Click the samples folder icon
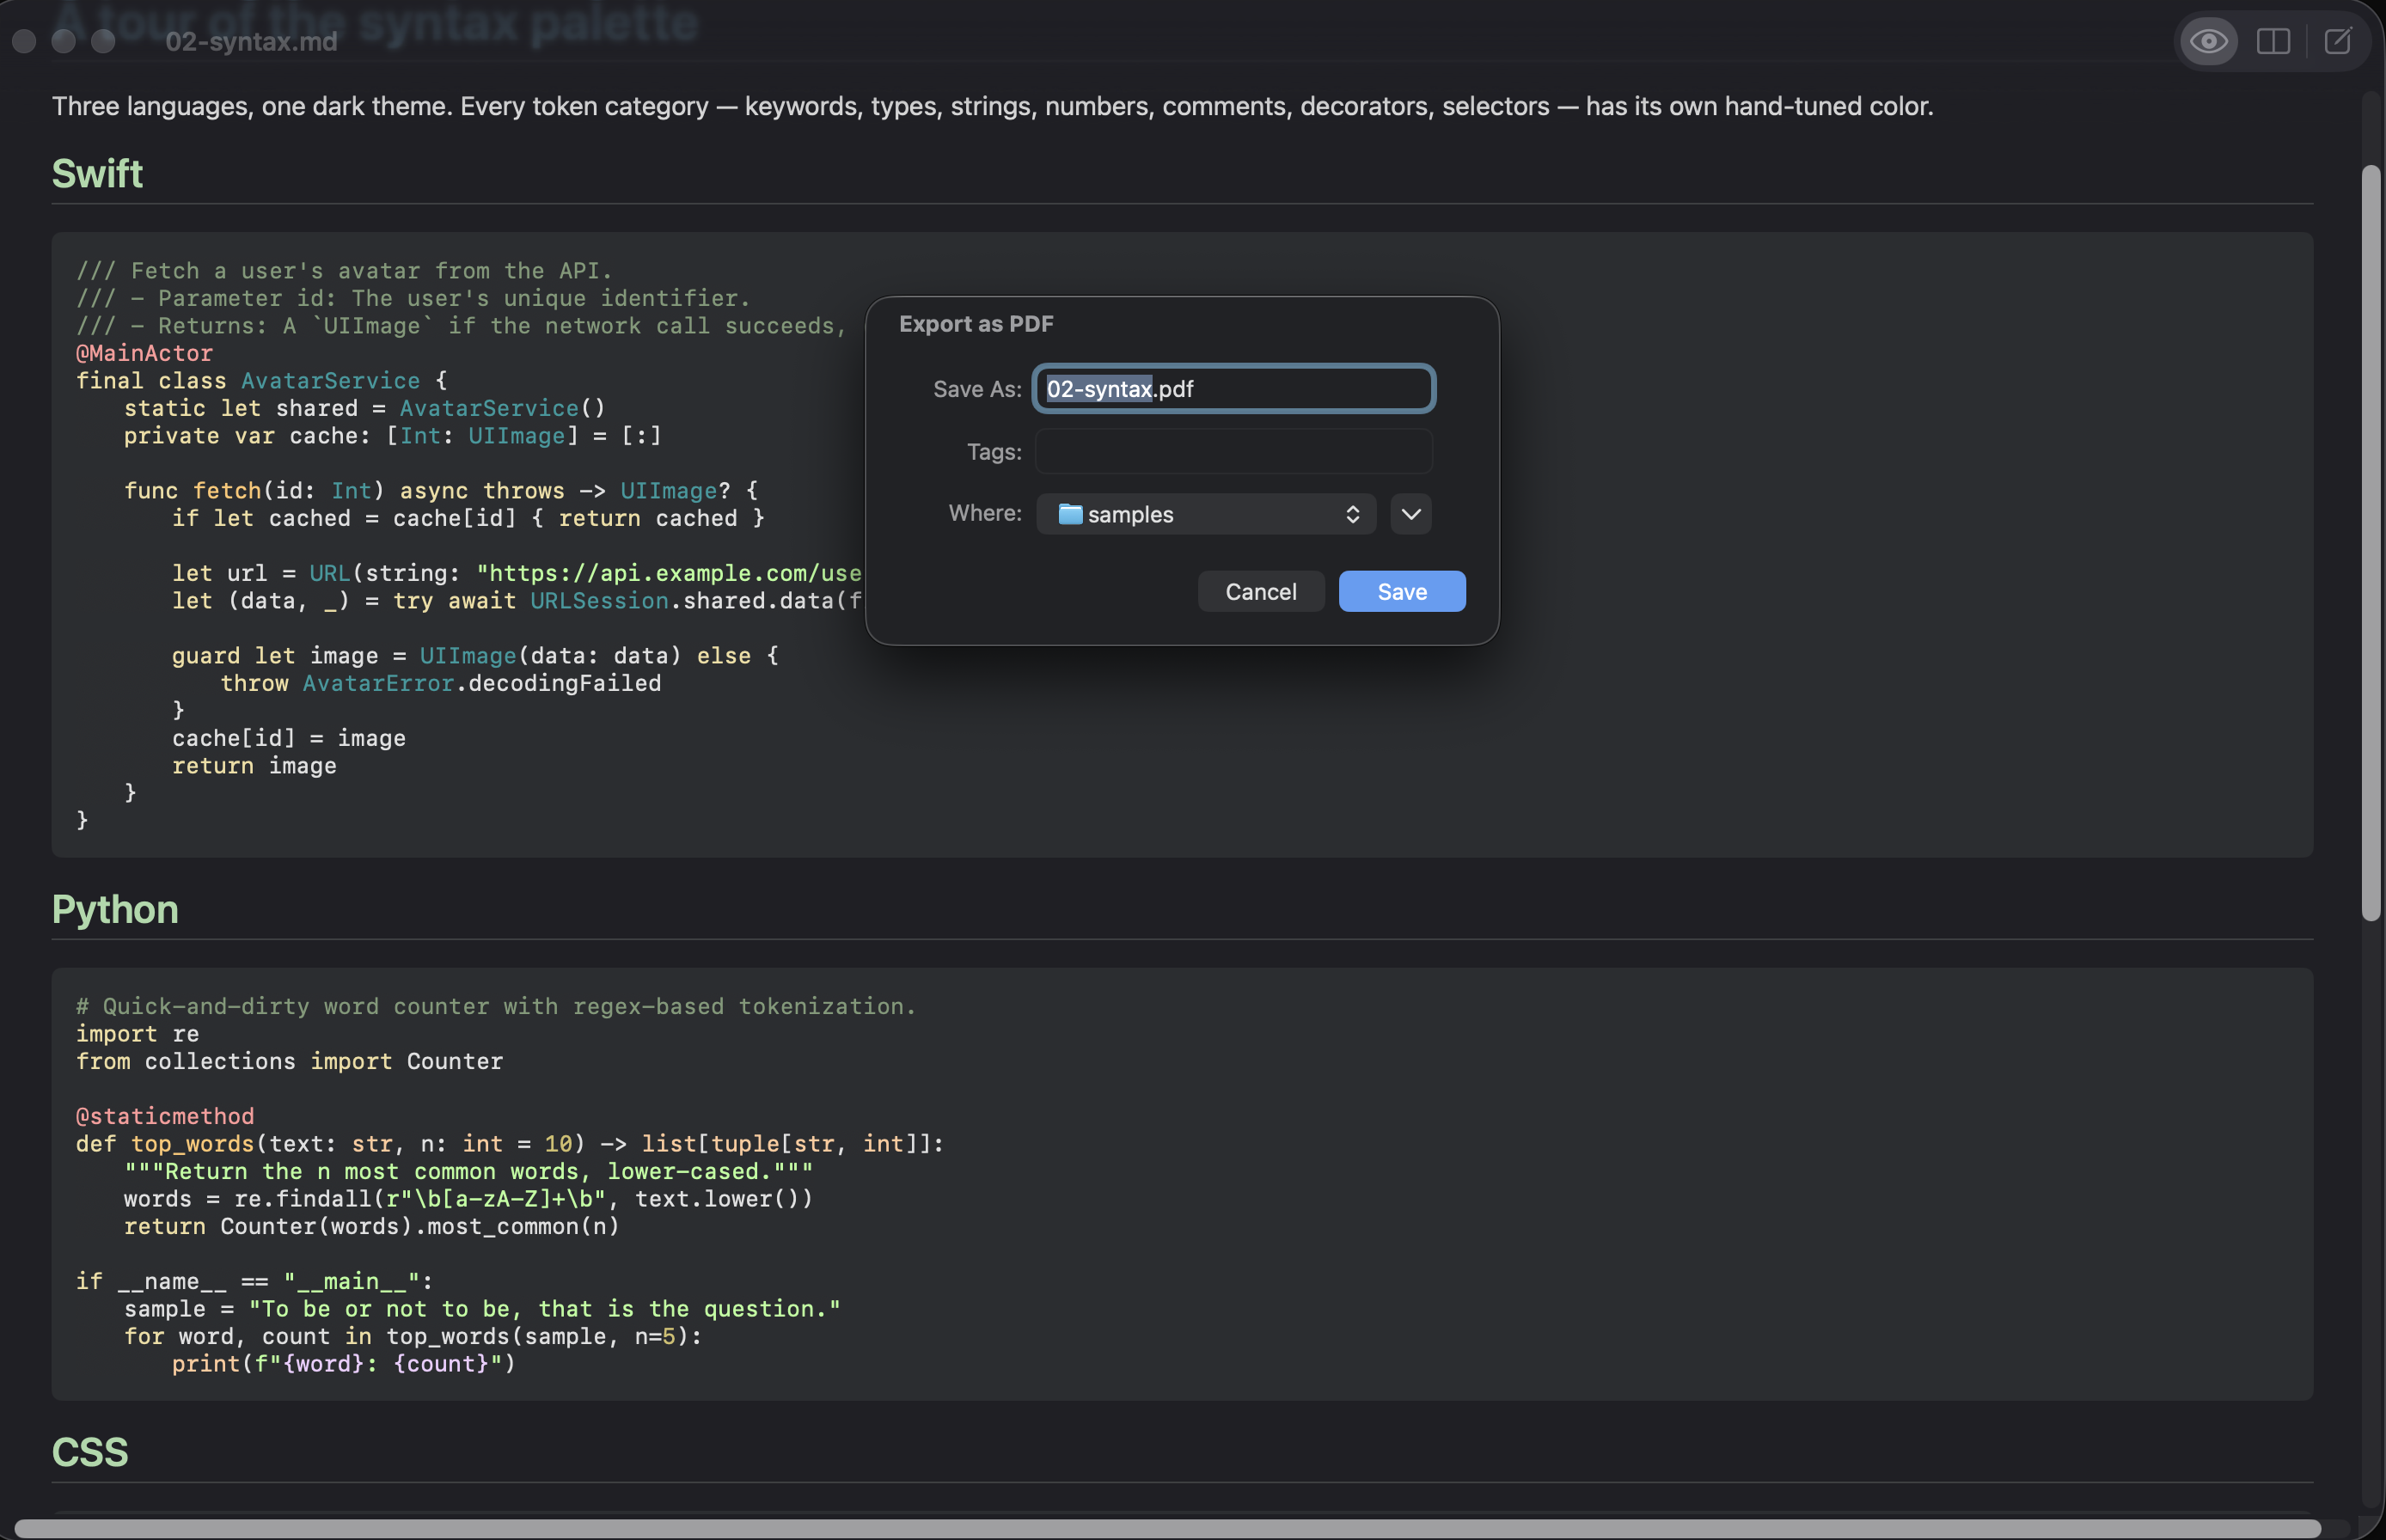2386x1540 pixels. click(1070, 514)
